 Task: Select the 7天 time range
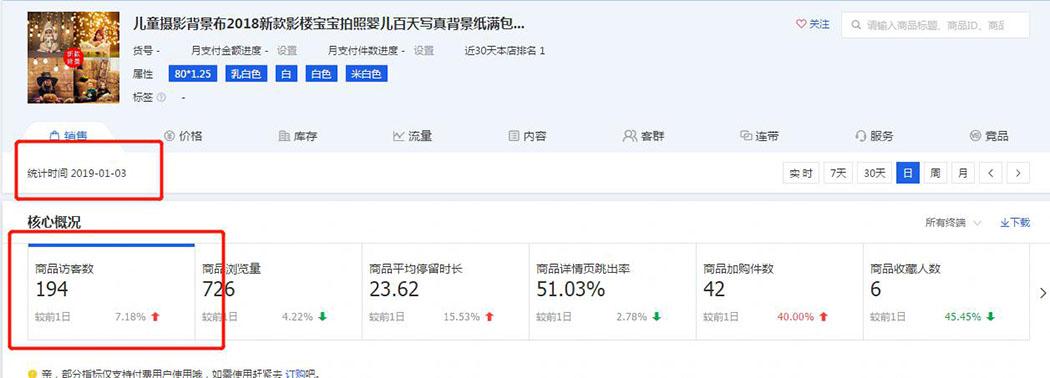coord(838,173)
